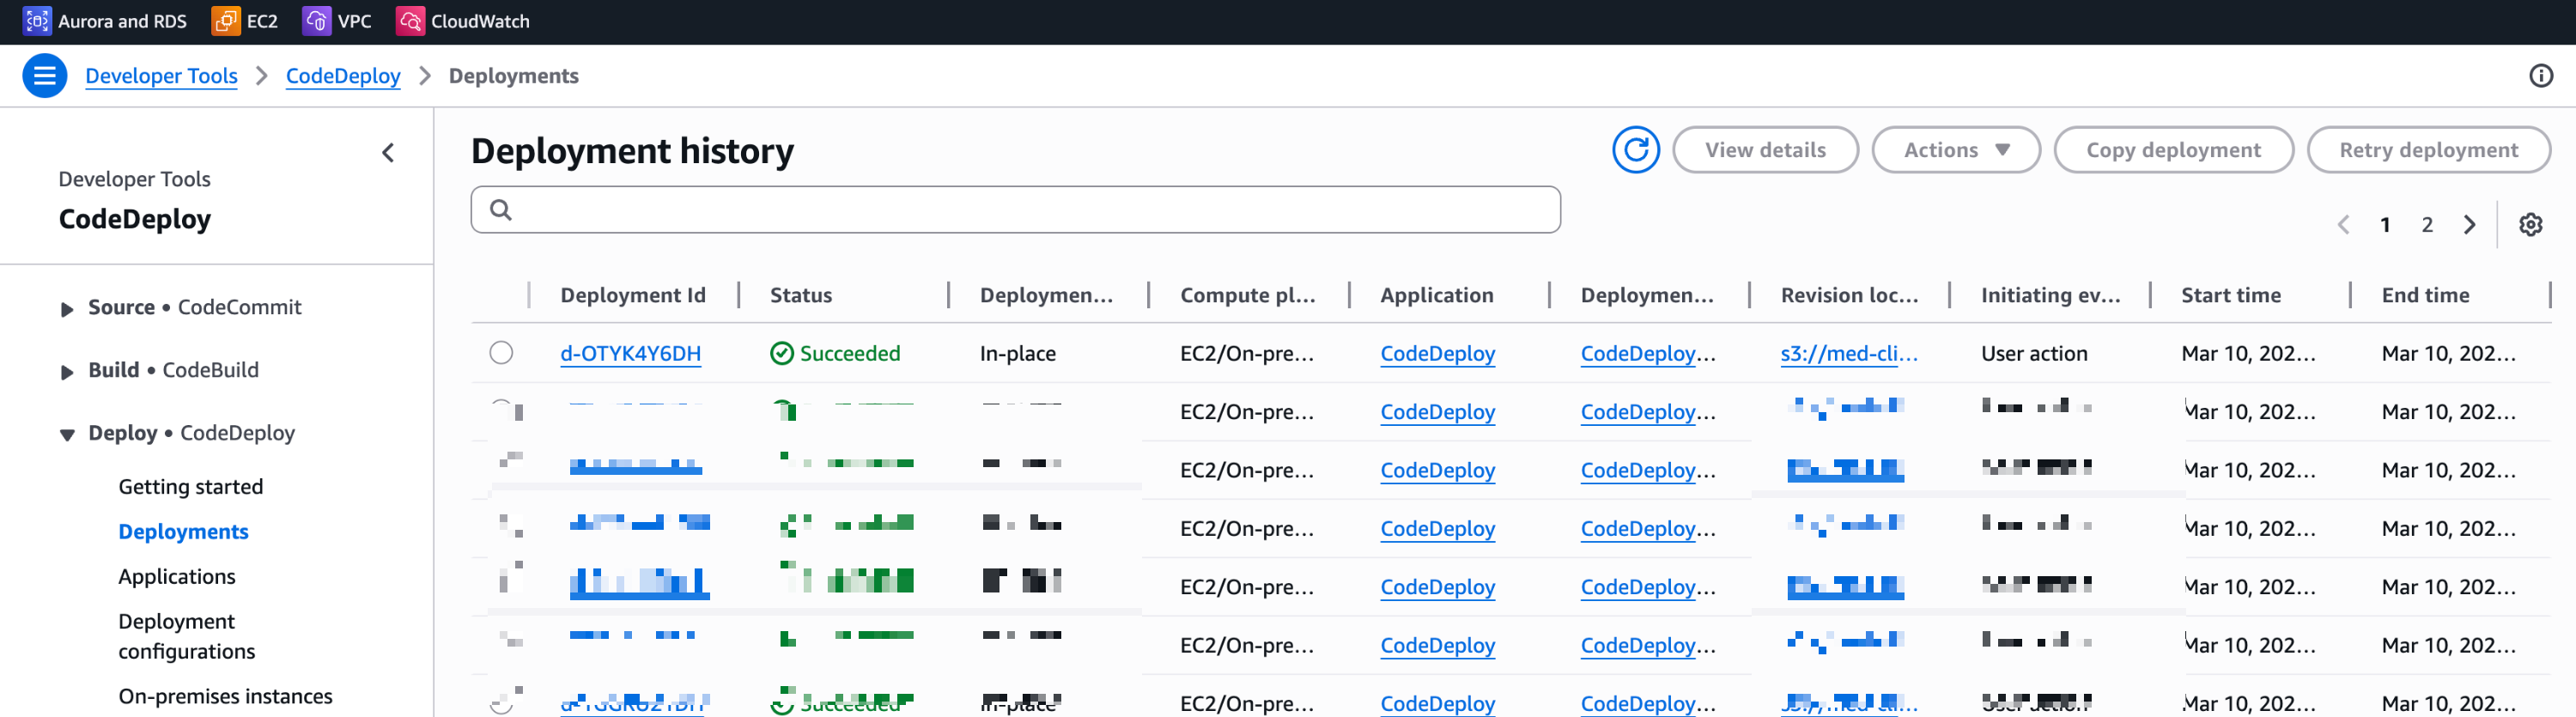Image resolution: width=2576 pixels, height=717 pixels.
Task: Refresh the deployment history list
Action: (1635, 150)
